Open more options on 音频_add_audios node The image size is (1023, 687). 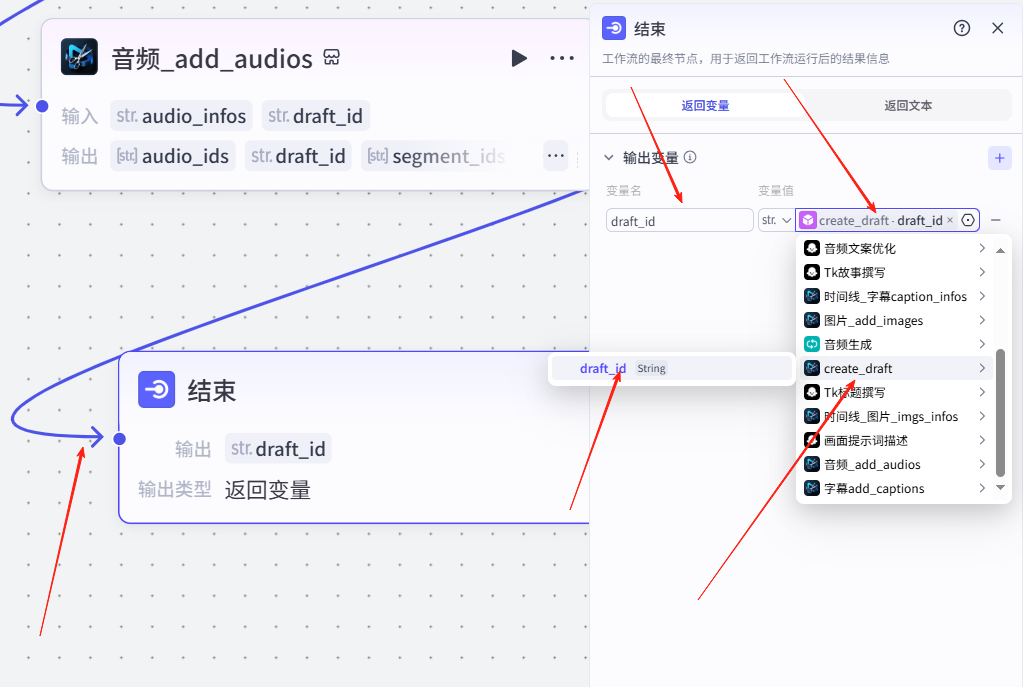[x=562, y=58]
